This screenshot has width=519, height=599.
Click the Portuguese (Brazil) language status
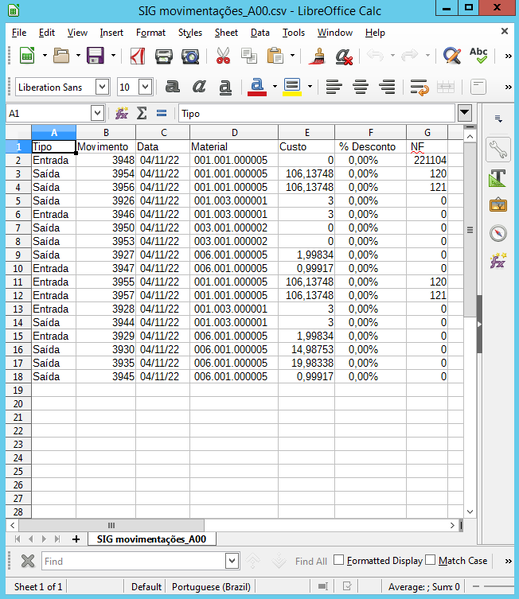211,587
